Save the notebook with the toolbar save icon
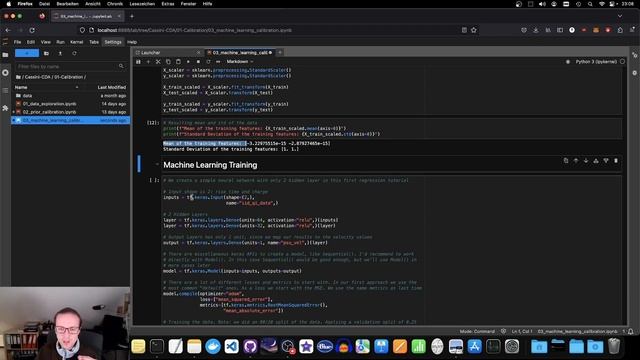640x360 pixels. [138, 62]
